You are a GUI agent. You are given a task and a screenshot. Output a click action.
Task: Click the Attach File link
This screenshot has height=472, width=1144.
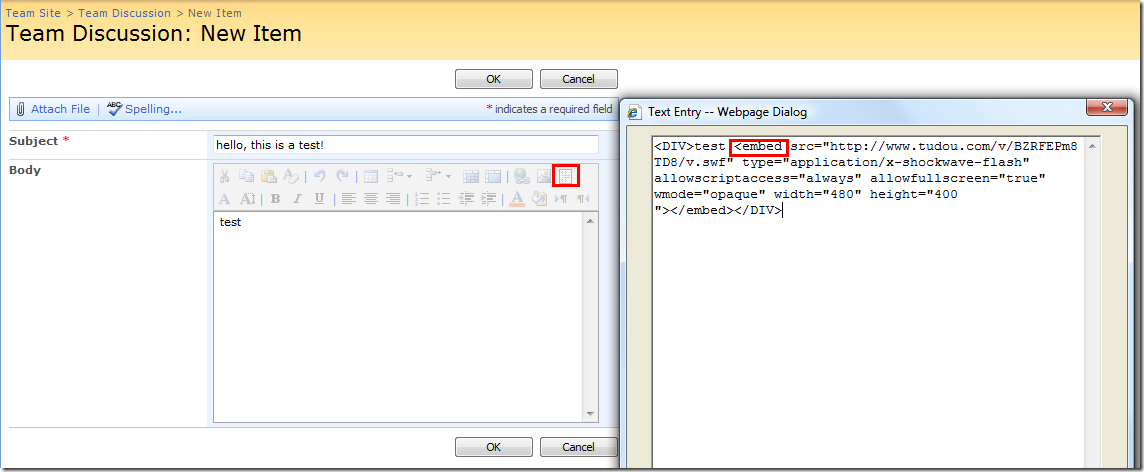point(61,109)
